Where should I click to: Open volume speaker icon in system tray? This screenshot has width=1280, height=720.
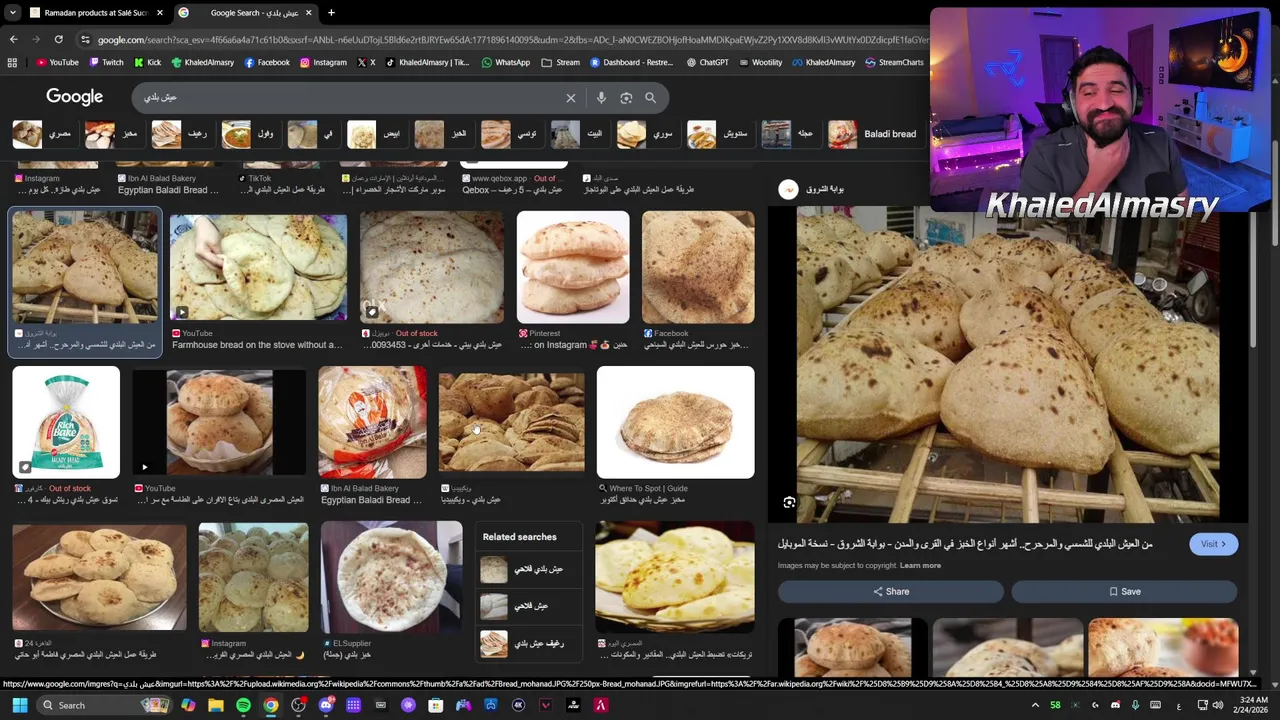1217,705
